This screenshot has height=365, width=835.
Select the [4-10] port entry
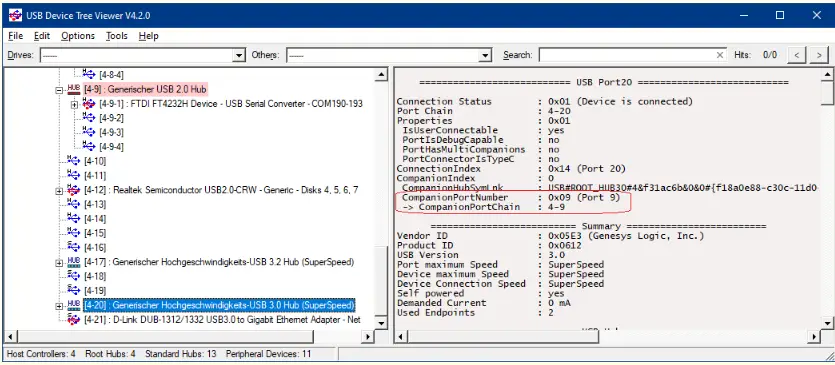(x=95, y=161)
